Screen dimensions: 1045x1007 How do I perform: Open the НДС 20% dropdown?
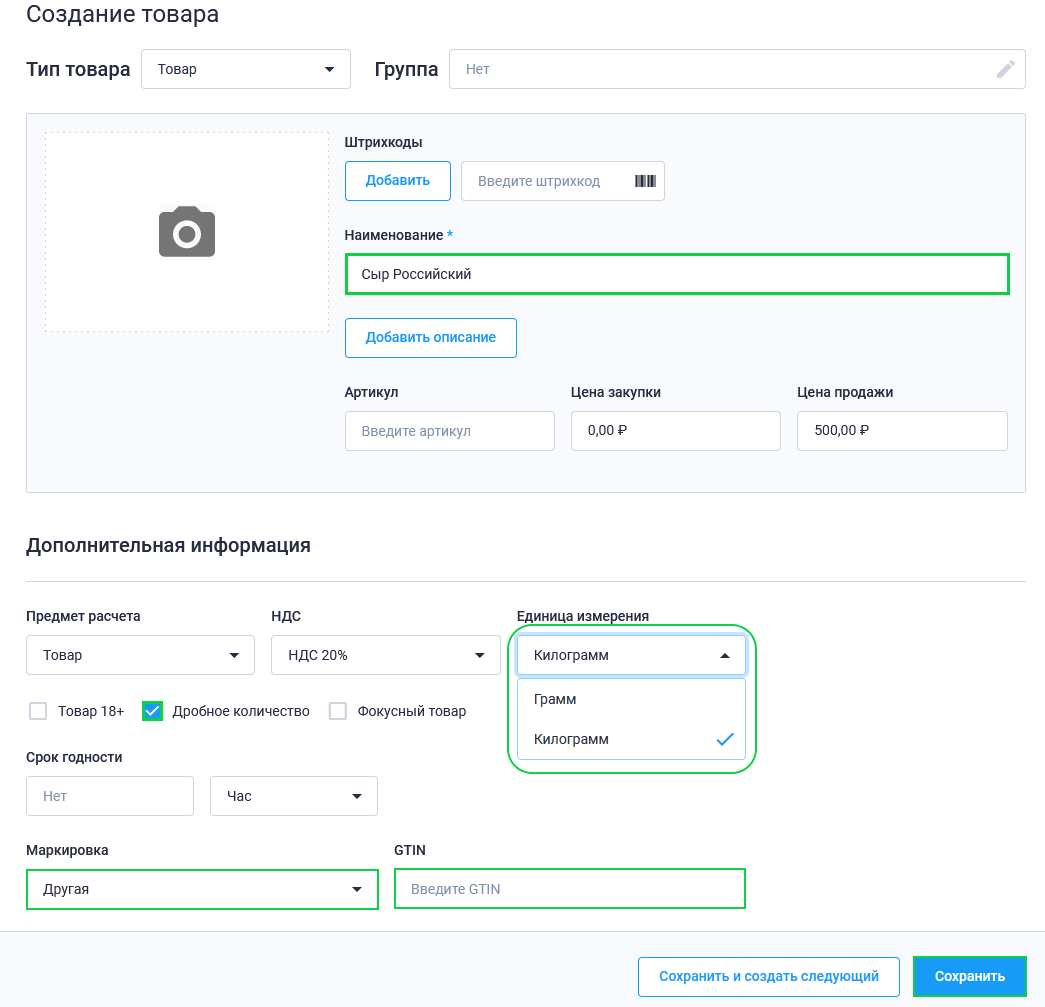coord(386,655)
